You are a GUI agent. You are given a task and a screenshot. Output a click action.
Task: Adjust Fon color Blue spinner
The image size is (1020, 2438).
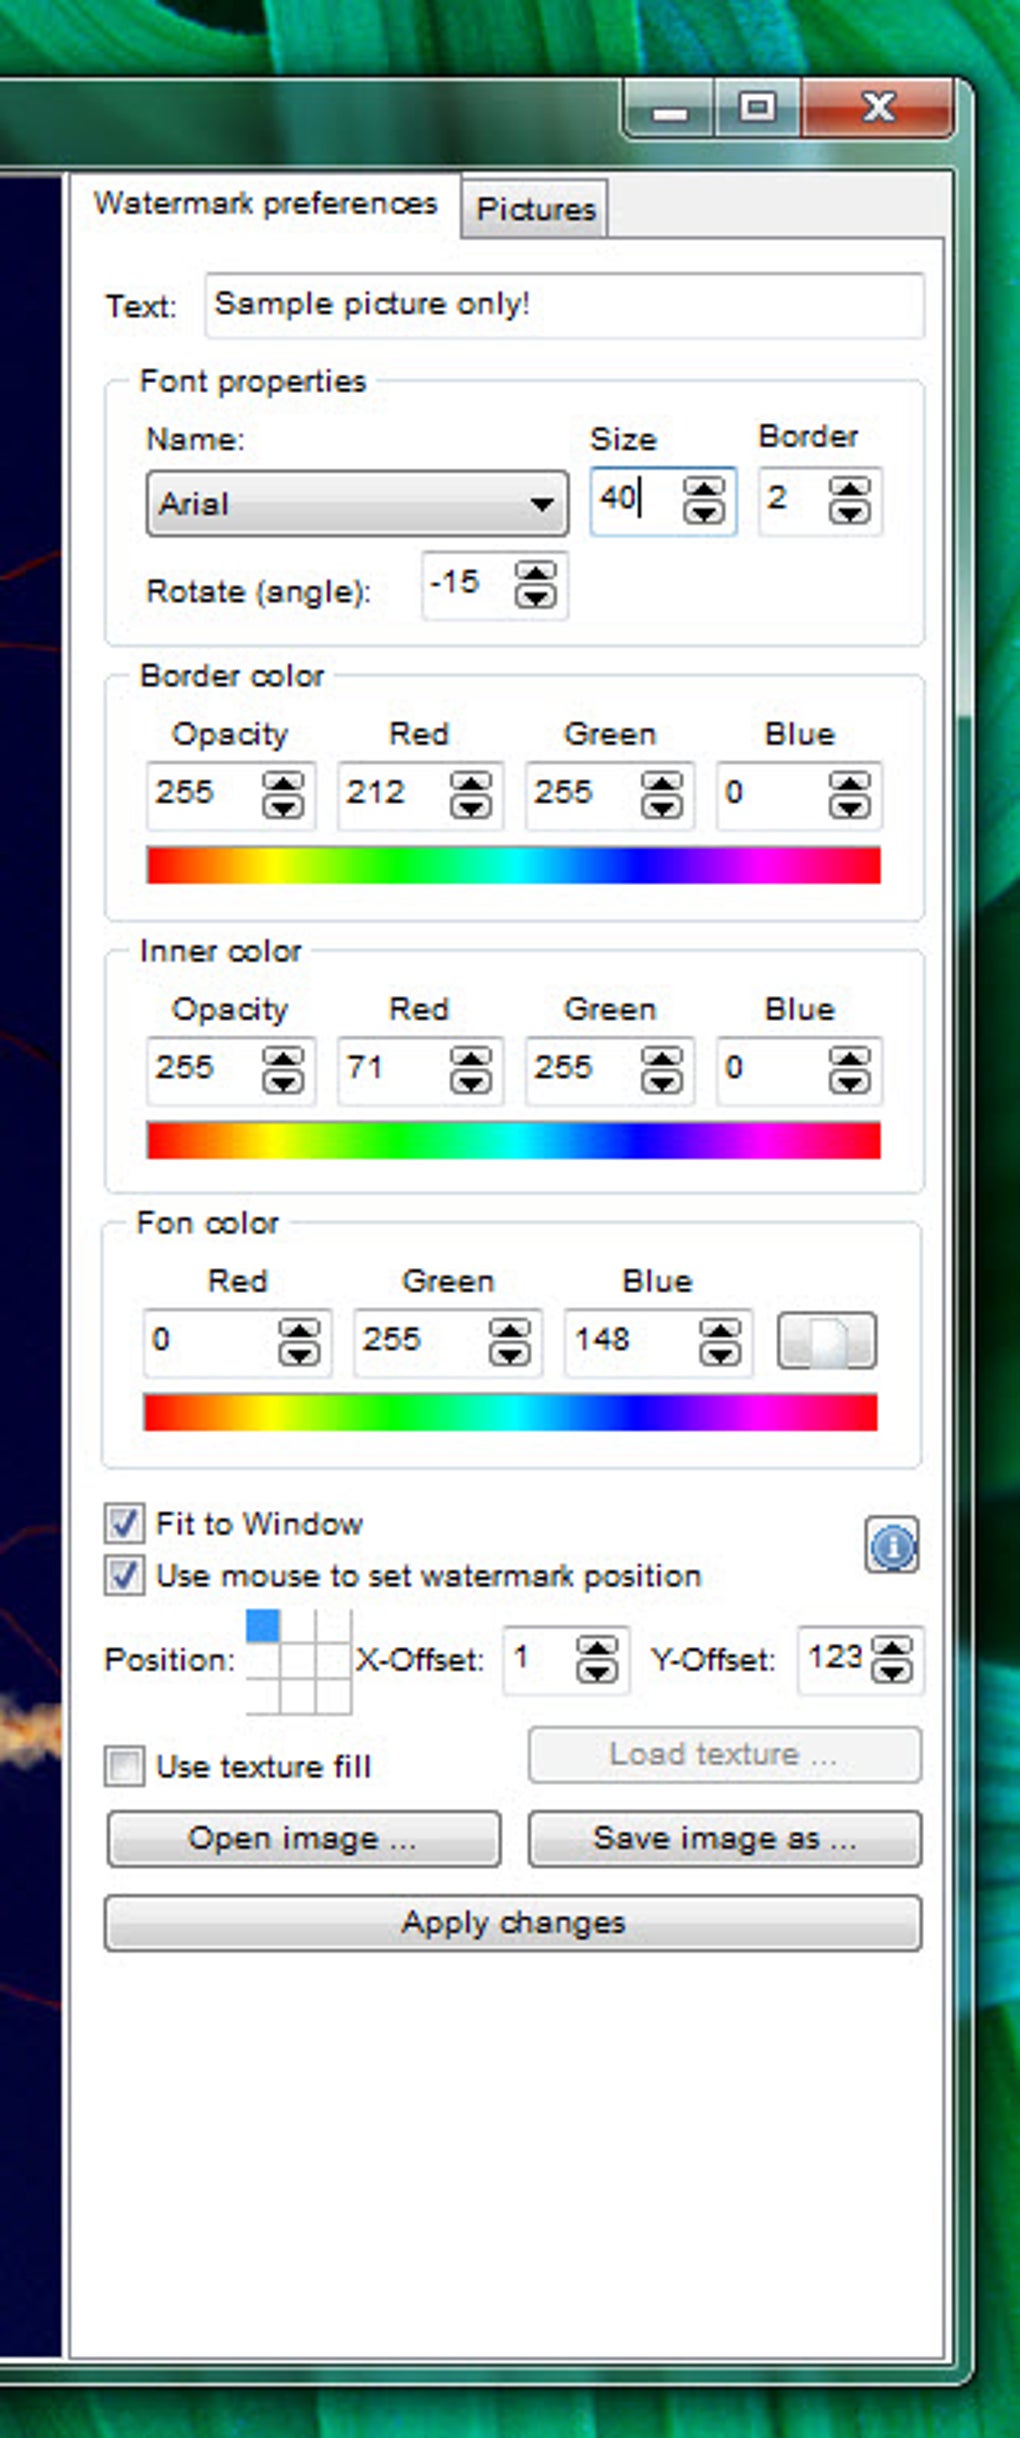[x=720, y=1342]
